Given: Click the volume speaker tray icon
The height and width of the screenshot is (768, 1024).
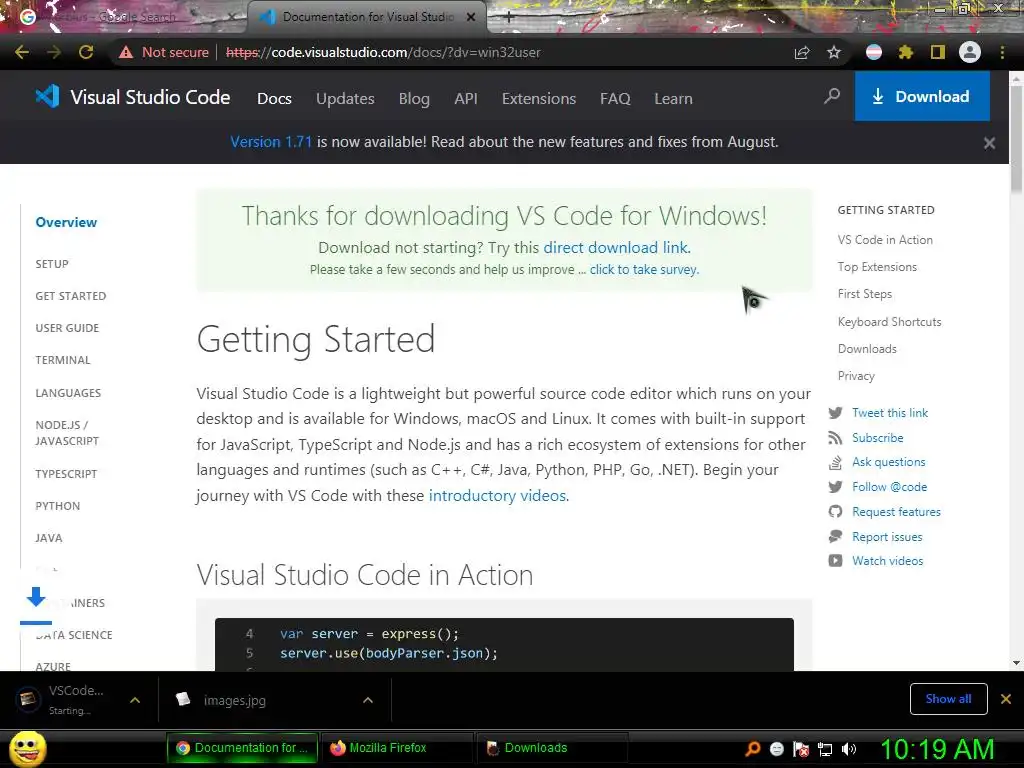Looking at the screenshot, I should 849,749.
